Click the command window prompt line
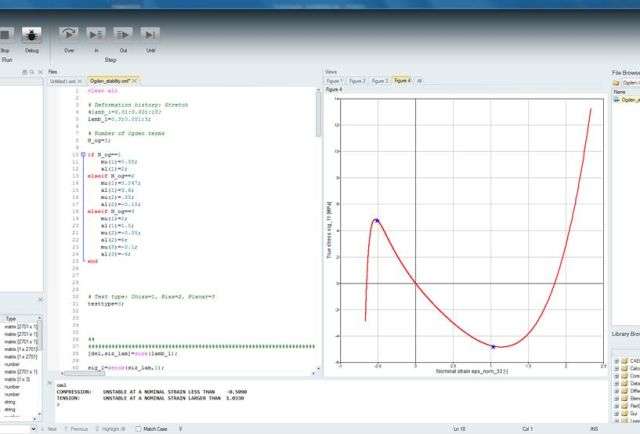 pyautogui.click(x=58, y=404)
